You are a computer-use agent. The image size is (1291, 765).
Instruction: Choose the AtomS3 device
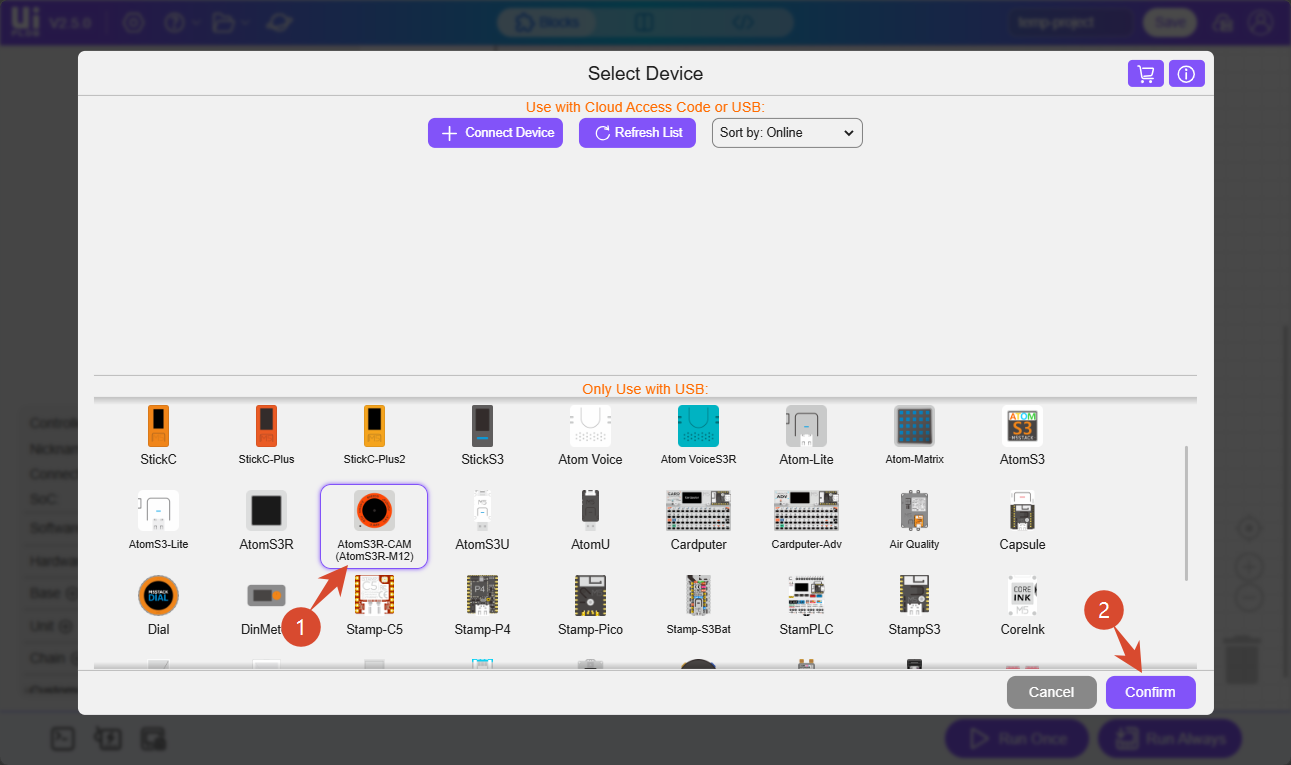1022,426
